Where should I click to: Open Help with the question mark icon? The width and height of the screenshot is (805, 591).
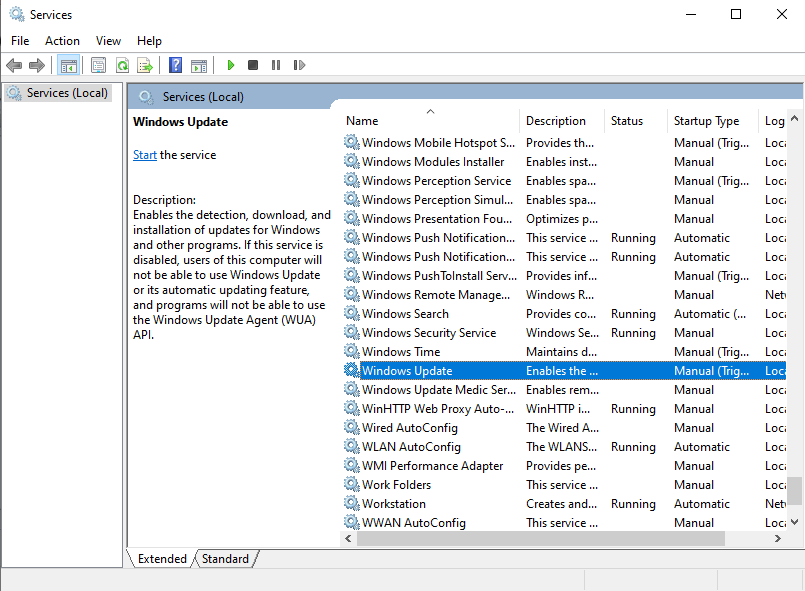point(176,65)
